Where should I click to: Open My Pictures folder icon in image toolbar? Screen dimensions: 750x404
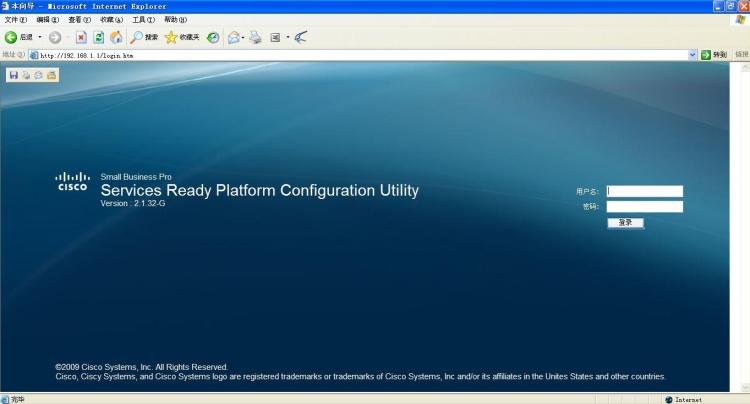coord(51,75)
